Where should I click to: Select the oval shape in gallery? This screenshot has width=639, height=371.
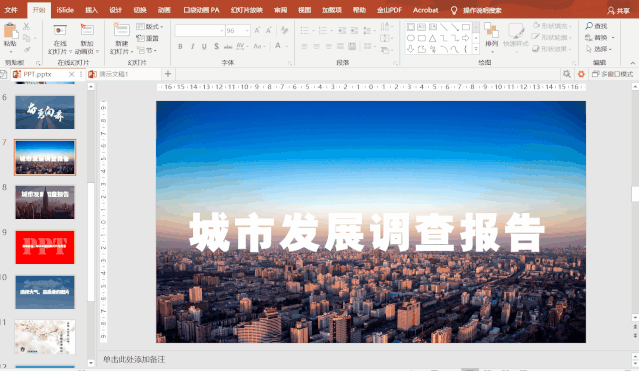pyautogui.click(x=411, y=38)
